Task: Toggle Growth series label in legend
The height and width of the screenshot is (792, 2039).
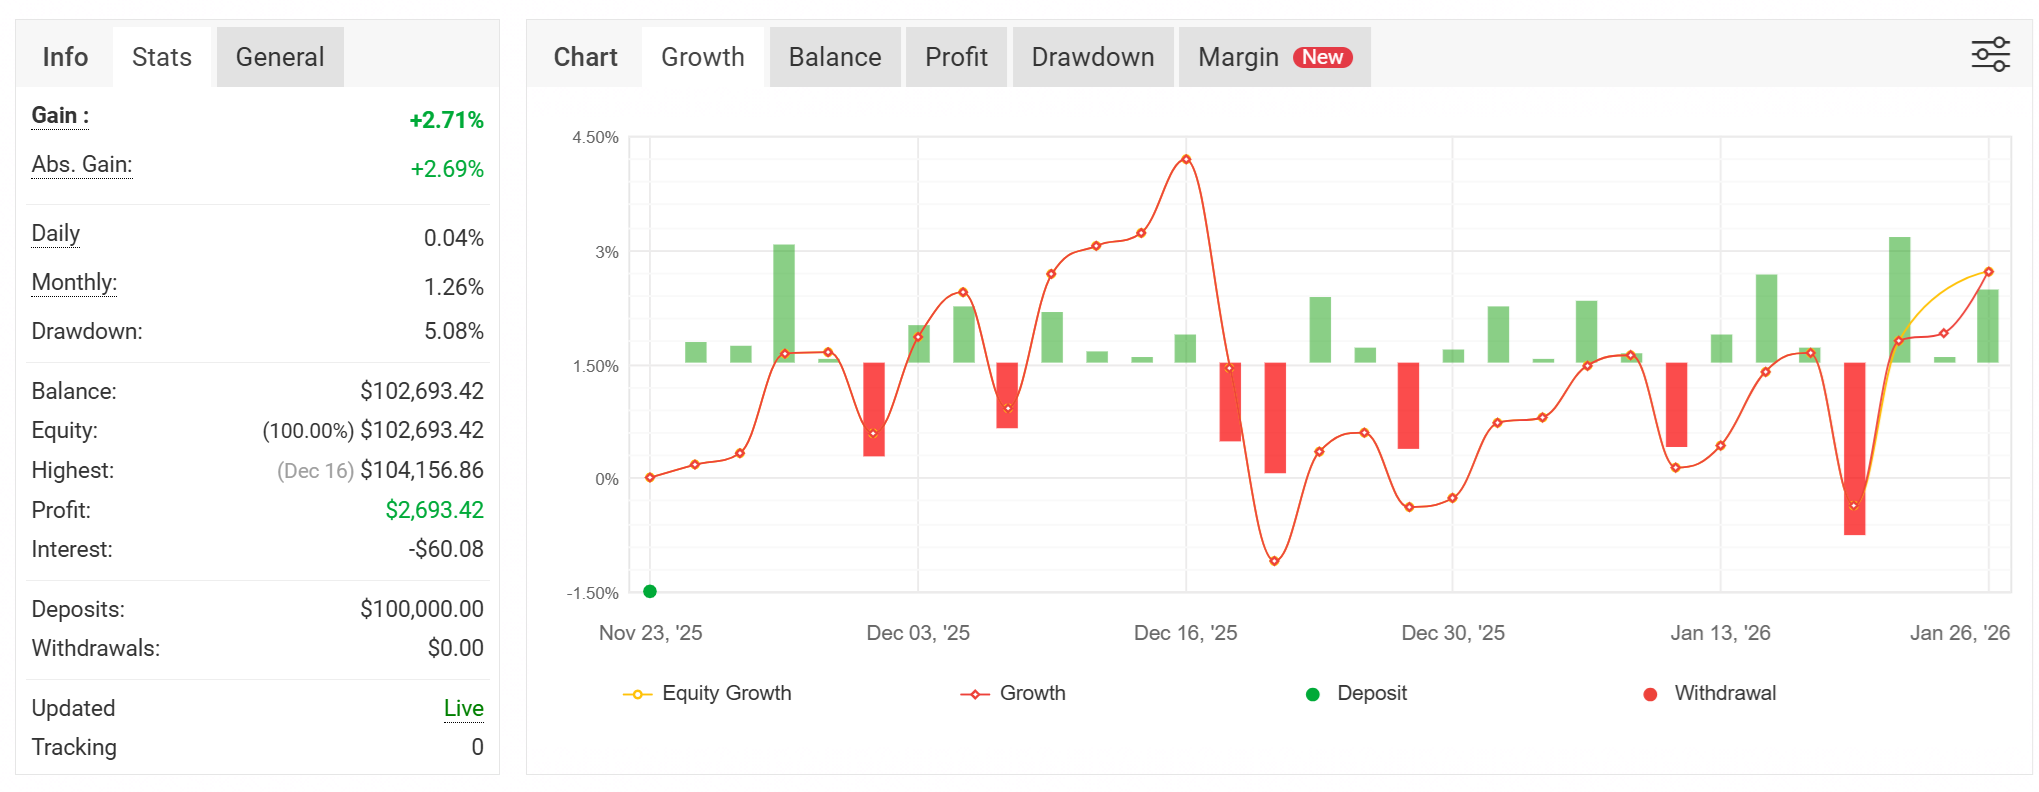Action: coord(1032,693)
